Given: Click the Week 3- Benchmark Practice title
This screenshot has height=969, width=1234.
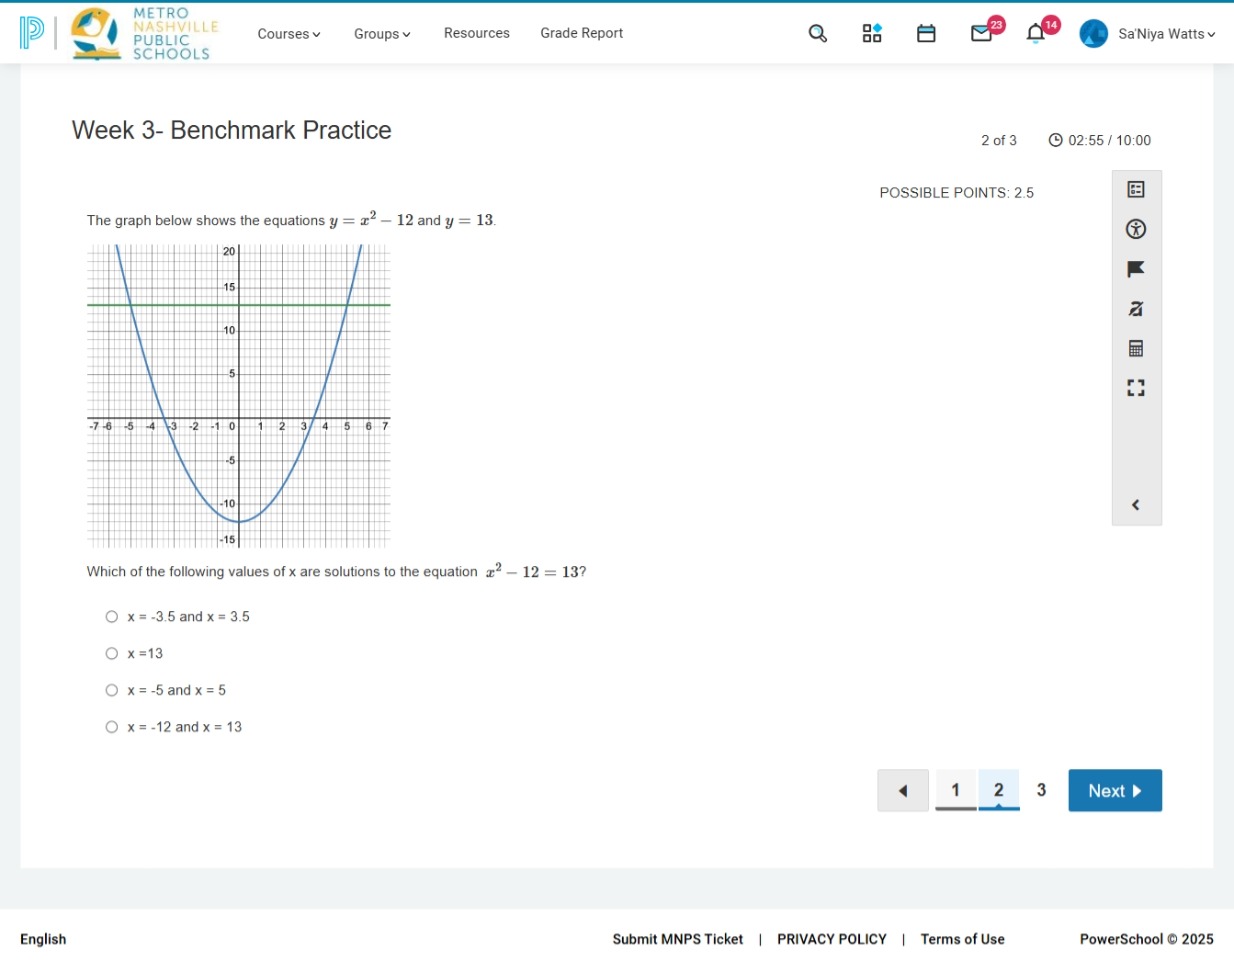Looking at the screenshot, I should click(x=232, y=130).
